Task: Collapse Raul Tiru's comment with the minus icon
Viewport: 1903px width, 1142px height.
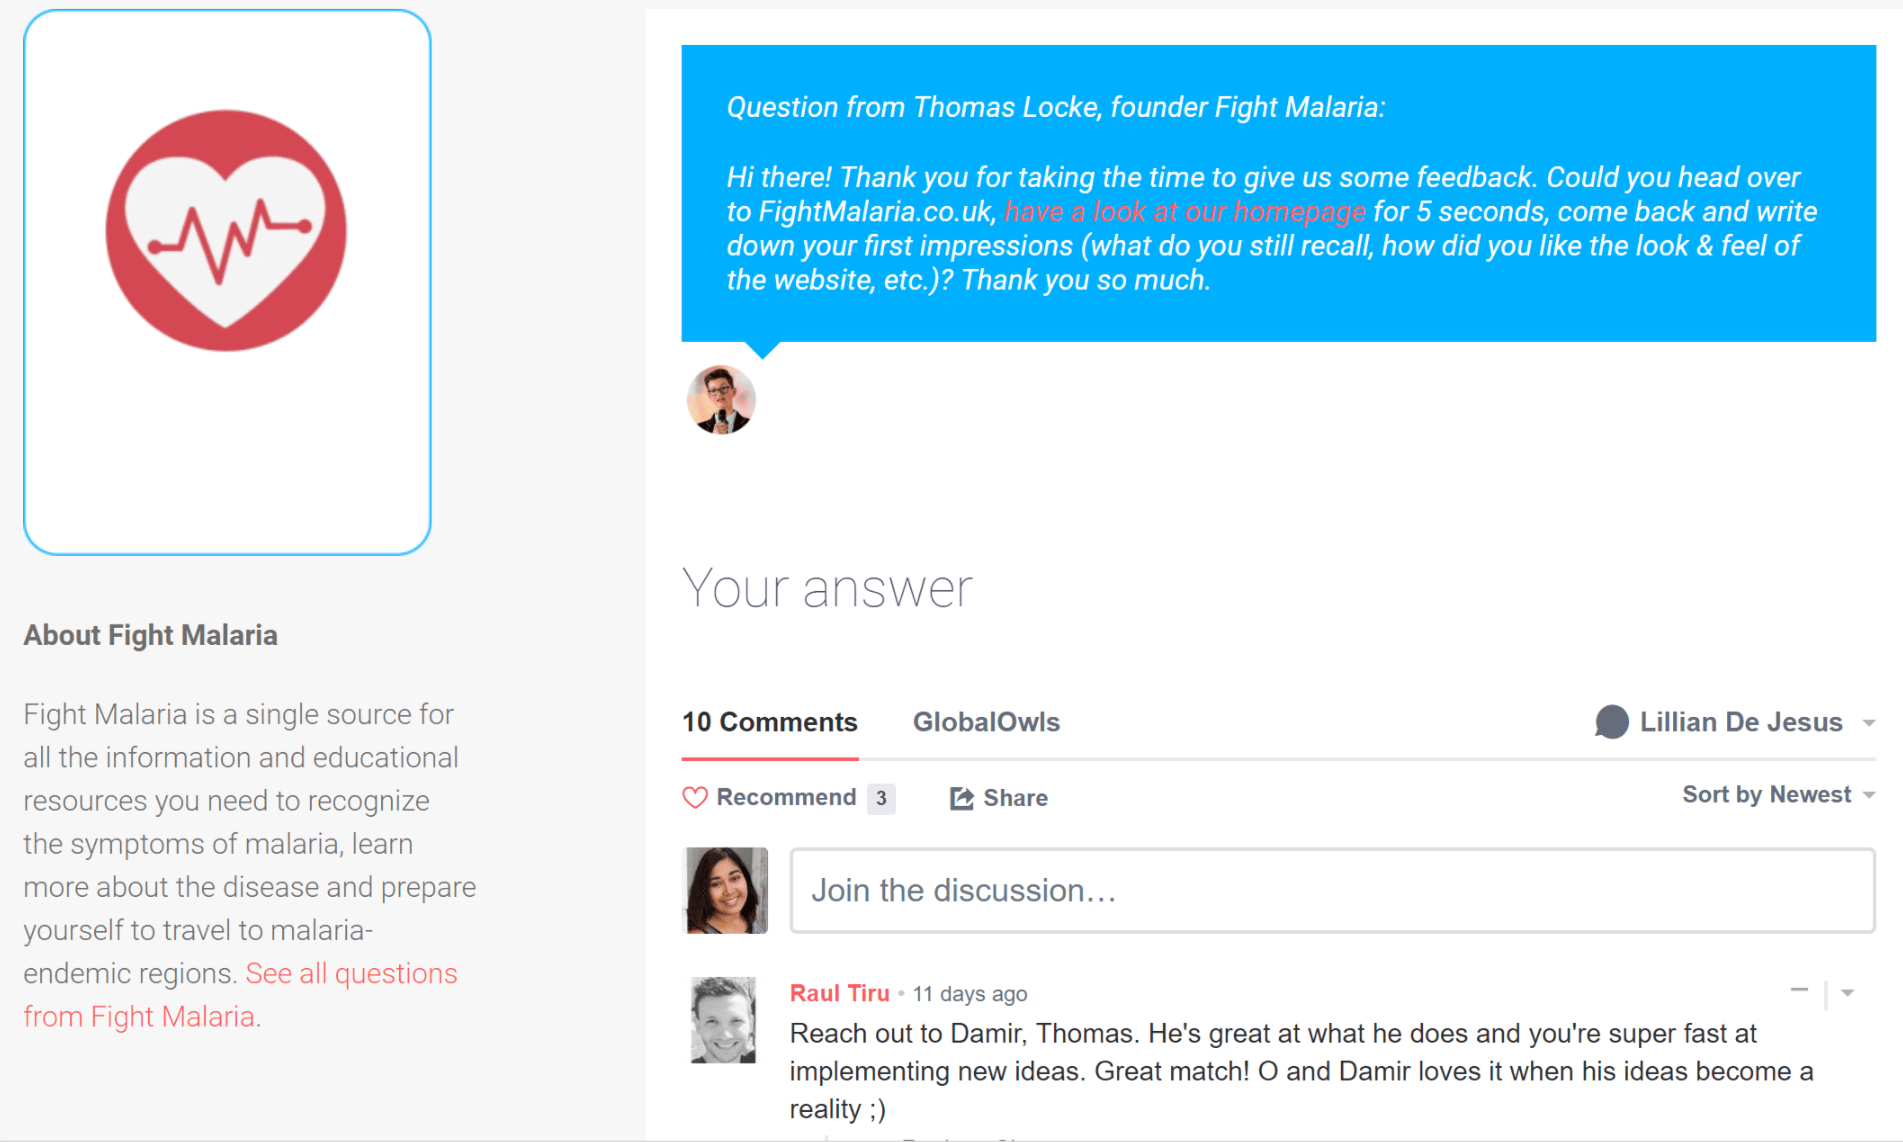Action: (x=1799, y=991)
